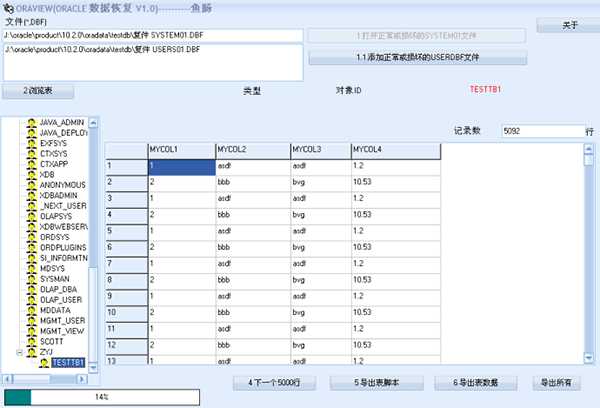600x408 pixels.
Task: Click the 6 导出表数据 button
Action: (x=476, y=383)
